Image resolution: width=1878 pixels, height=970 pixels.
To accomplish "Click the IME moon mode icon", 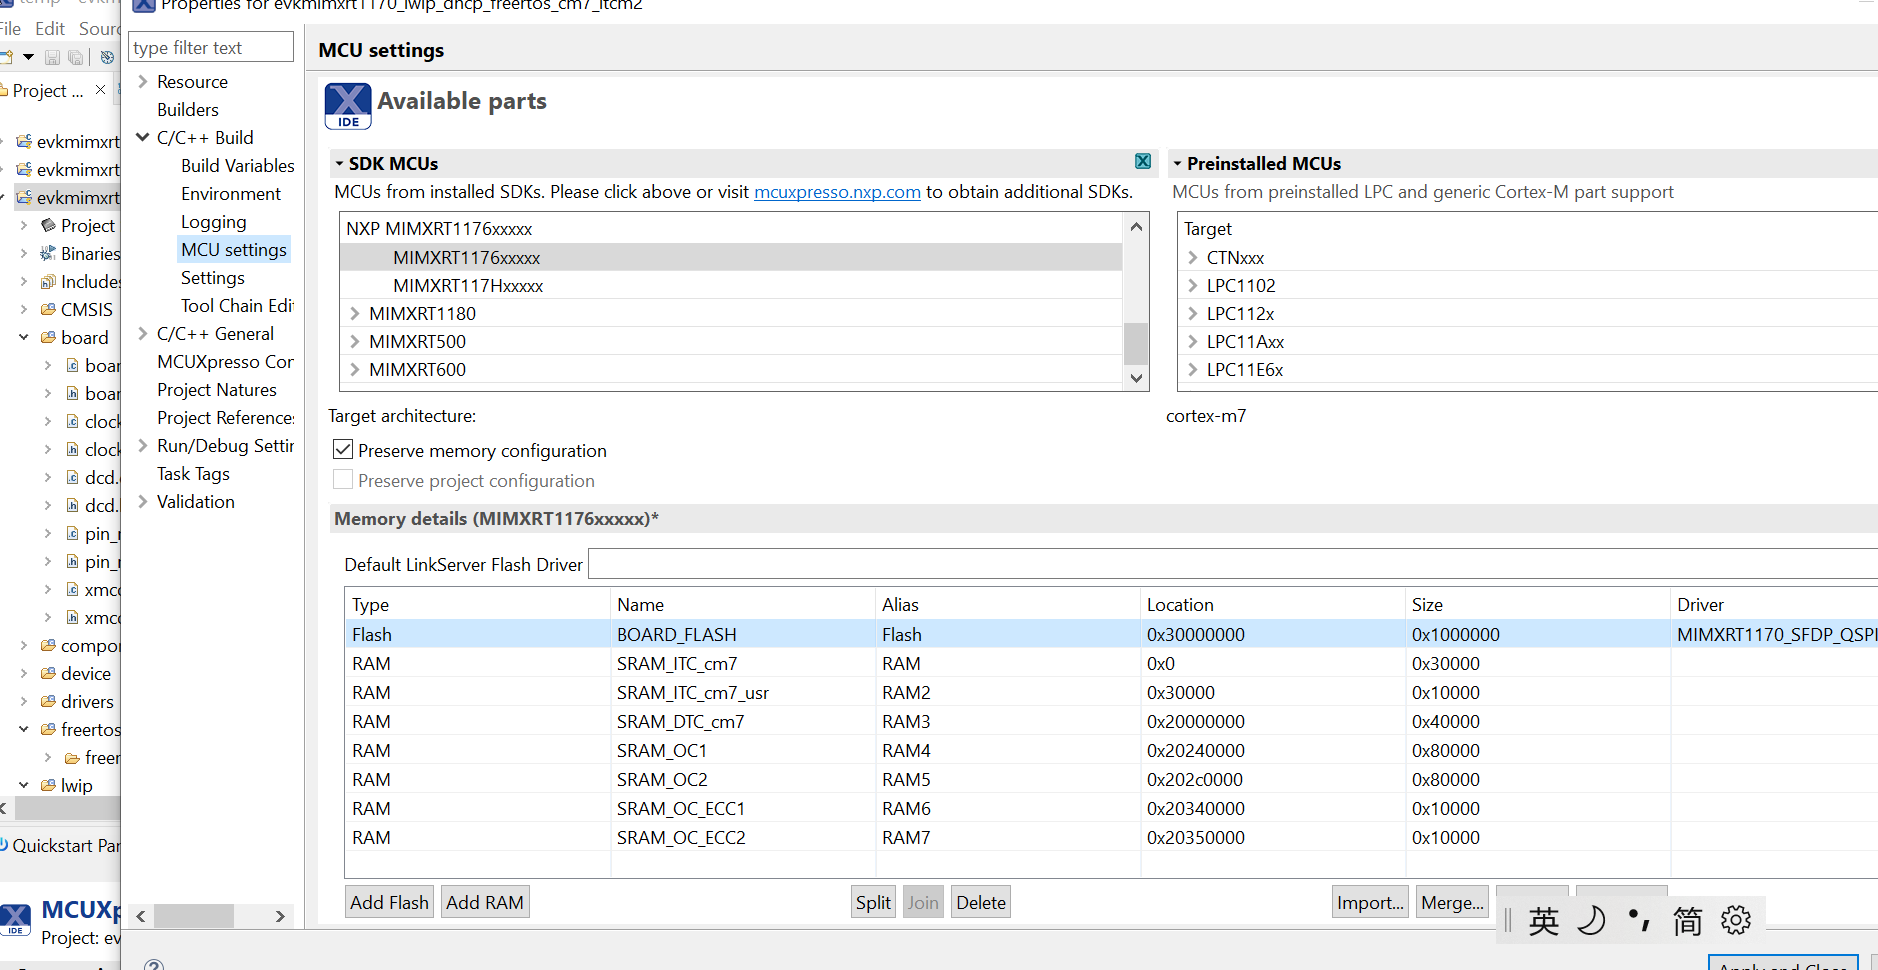I will [x=1590, y=920].
